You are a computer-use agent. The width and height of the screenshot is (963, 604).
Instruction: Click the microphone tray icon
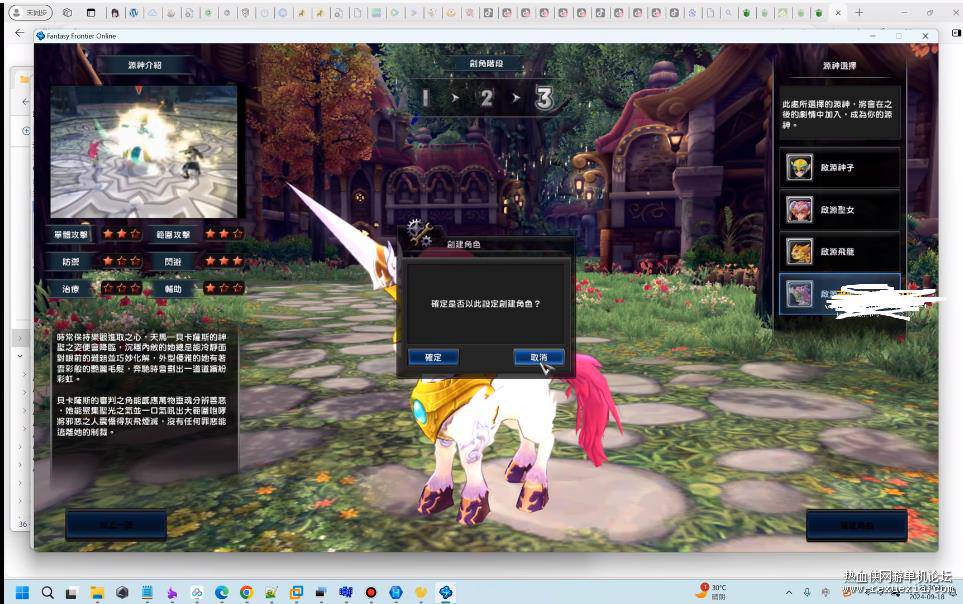coord(807,592)
